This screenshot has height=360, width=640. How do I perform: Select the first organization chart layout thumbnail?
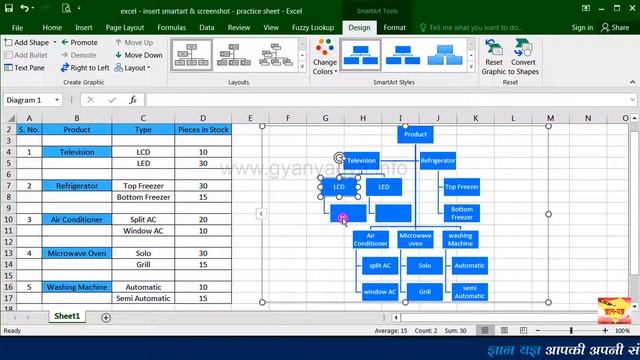tap(191, 55)
